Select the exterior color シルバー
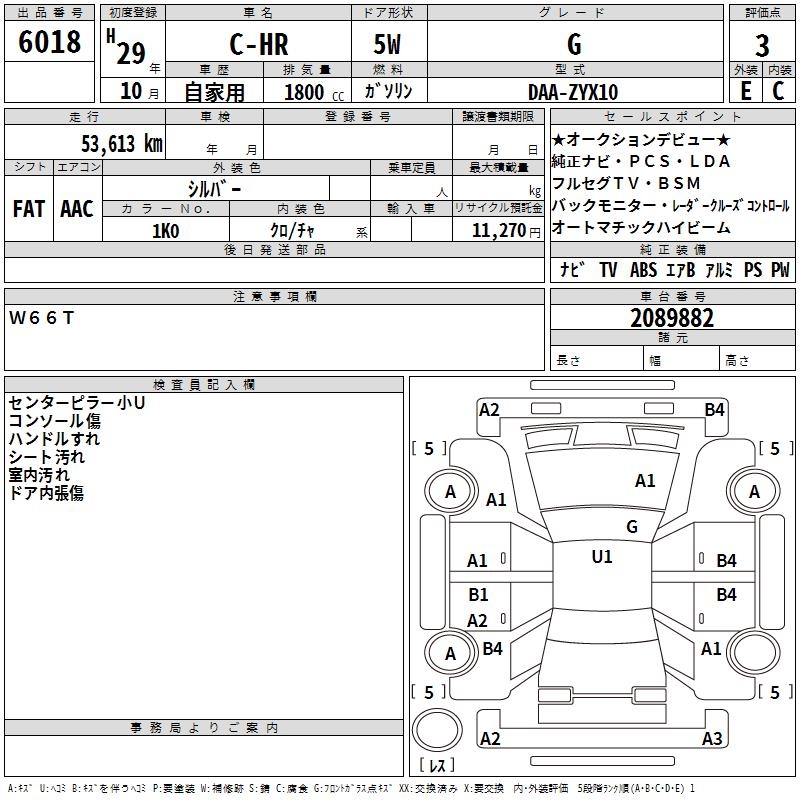Viewport: 800px width, 800px height. point(214,189)
